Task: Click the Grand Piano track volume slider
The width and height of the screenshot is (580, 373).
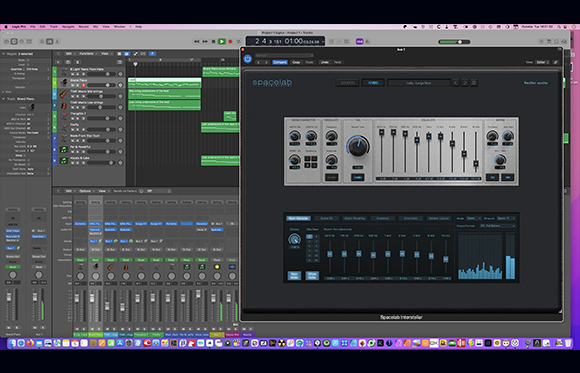Action: tap(101, 85)
